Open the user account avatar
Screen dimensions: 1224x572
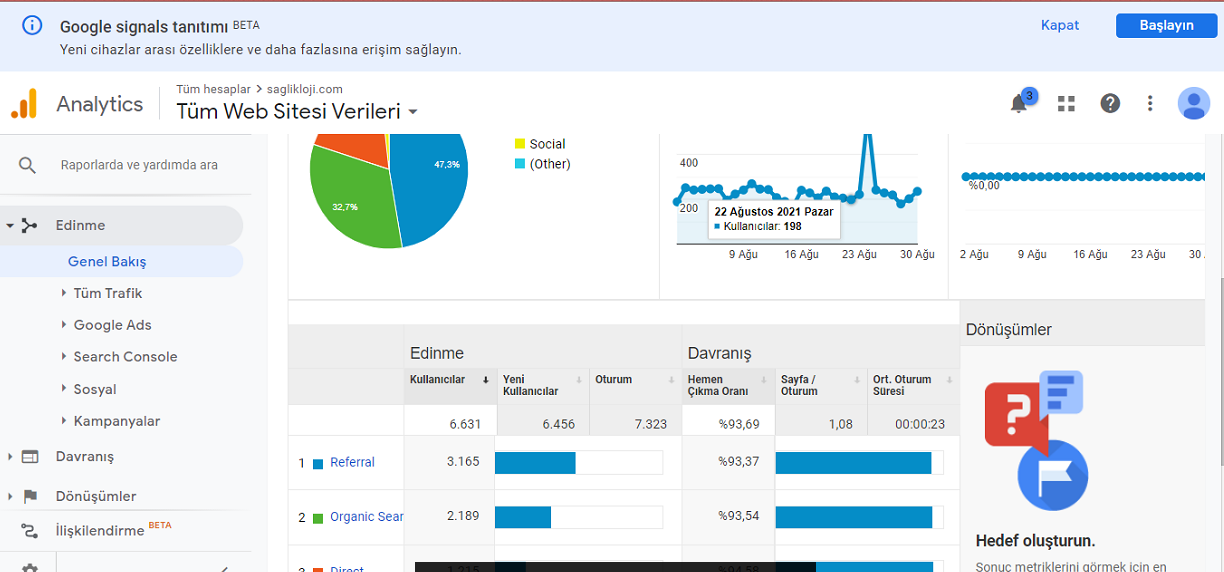1194,103
